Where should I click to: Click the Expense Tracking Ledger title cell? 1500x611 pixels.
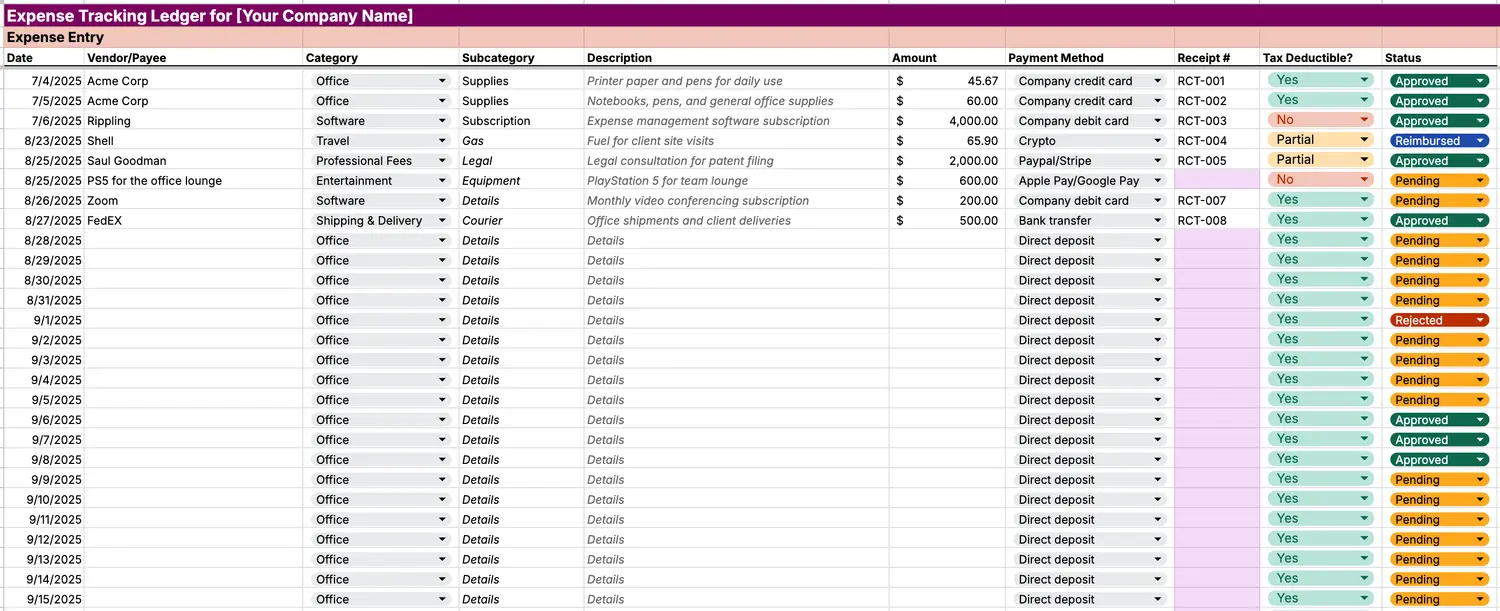click(209, 16)
